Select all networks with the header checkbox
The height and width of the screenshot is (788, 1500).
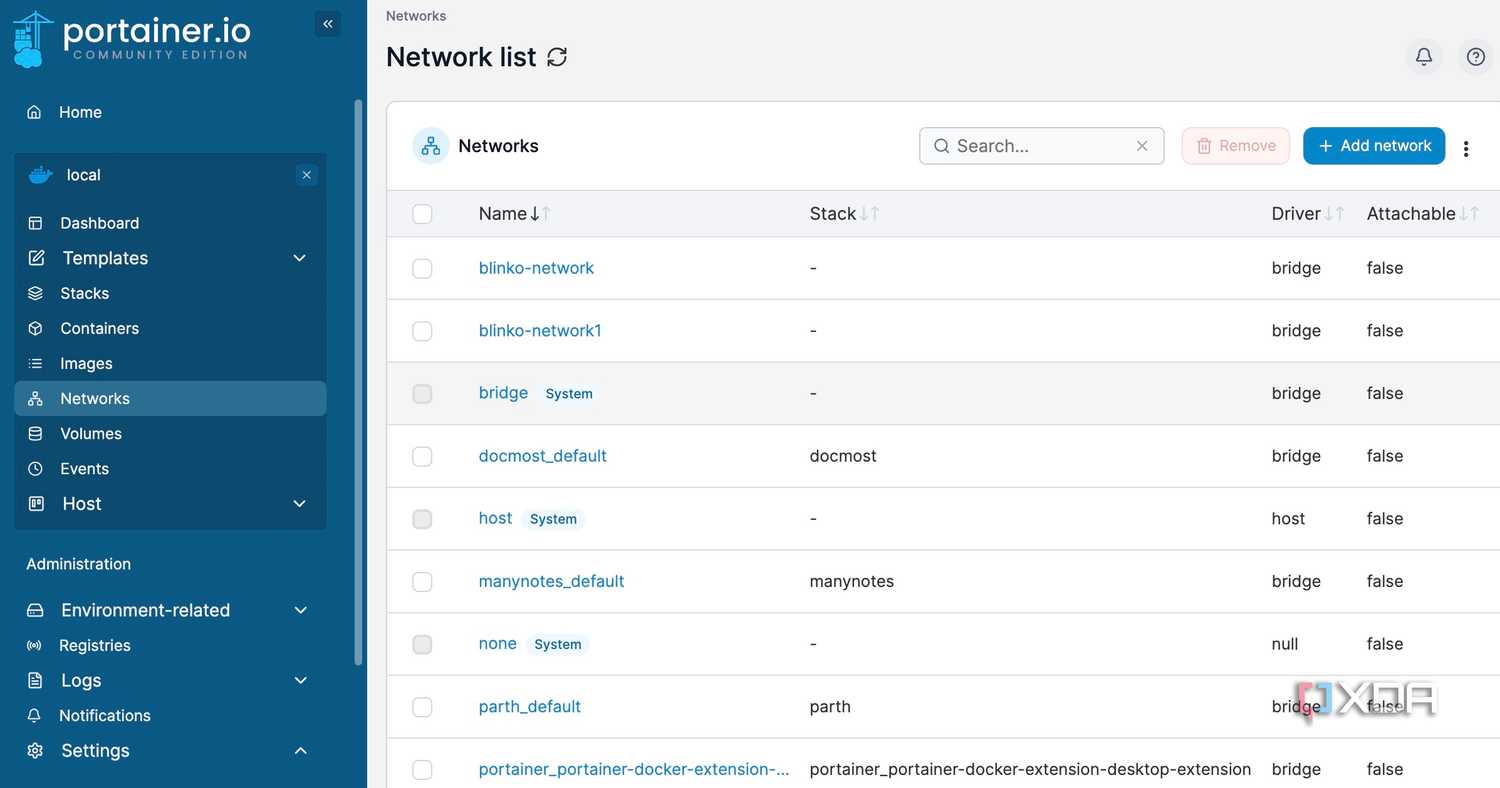pyautogui.click(x=422, y=214)
